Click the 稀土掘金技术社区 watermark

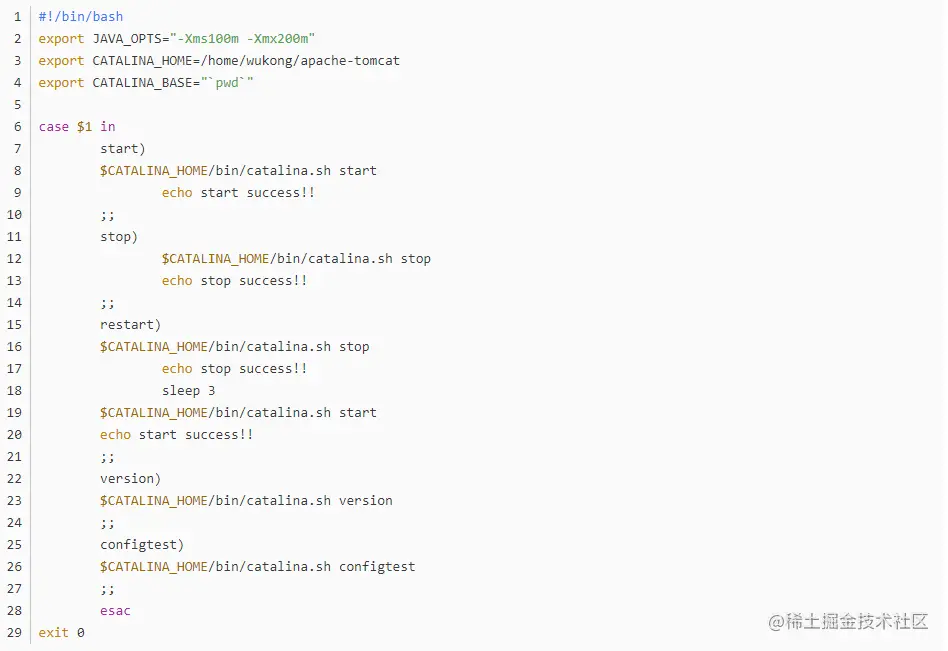[849, 621]
